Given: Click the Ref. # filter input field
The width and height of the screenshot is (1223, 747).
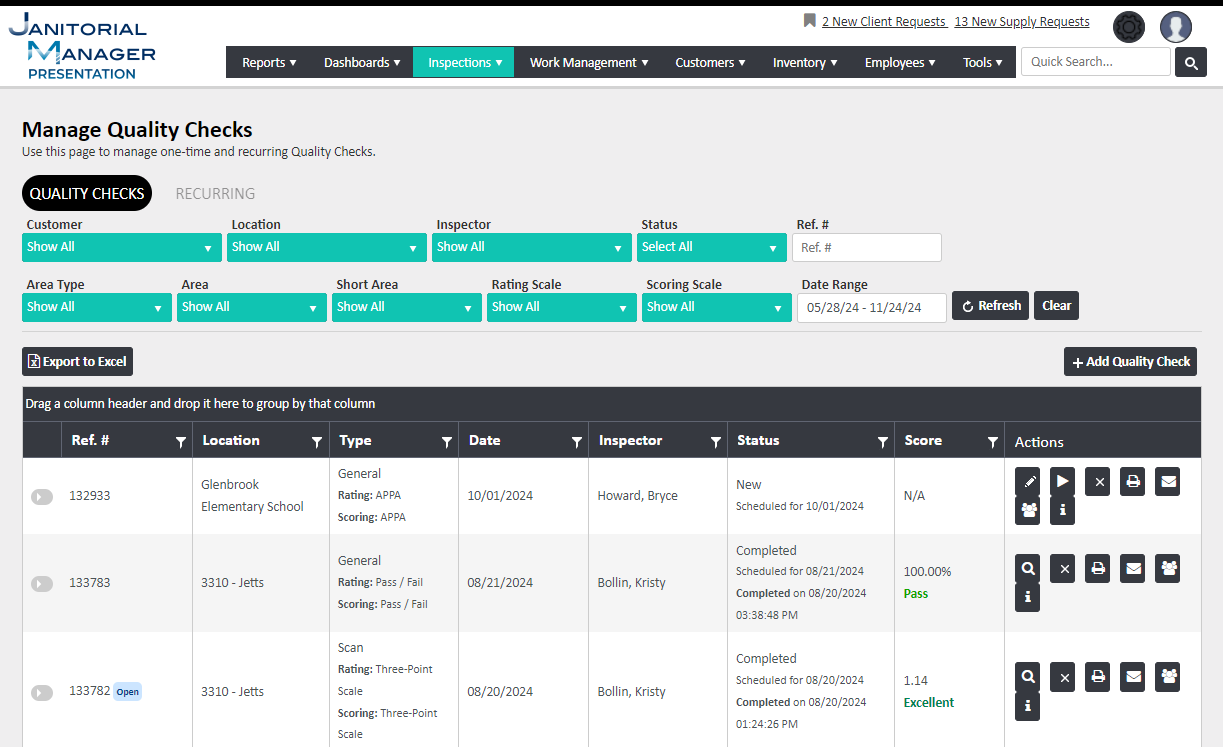Looking at the screenshot, I should point(866,247).
